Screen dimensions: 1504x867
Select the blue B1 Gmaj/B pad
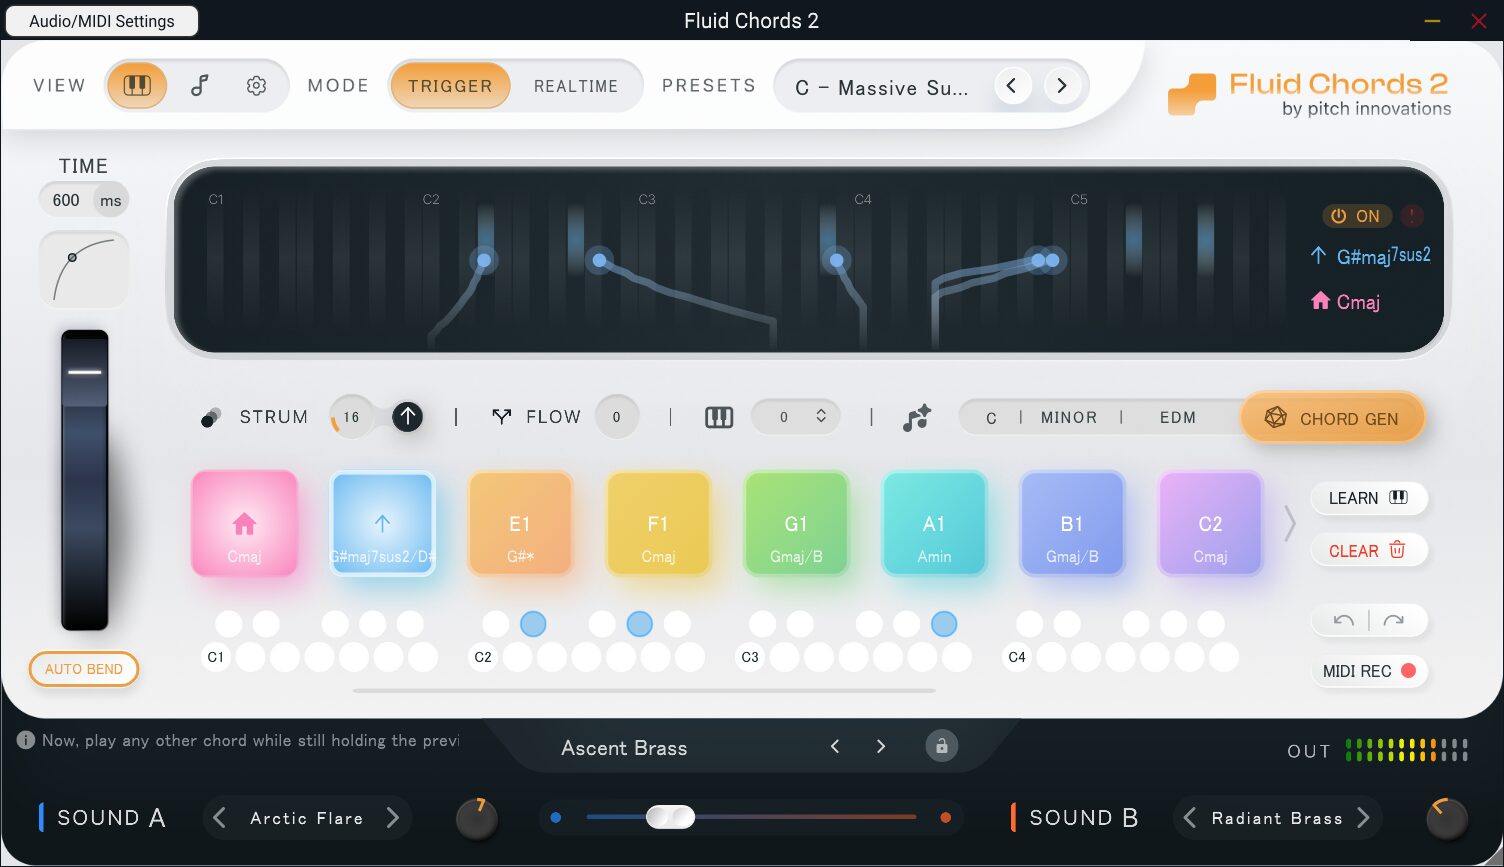coord(1072,523)
